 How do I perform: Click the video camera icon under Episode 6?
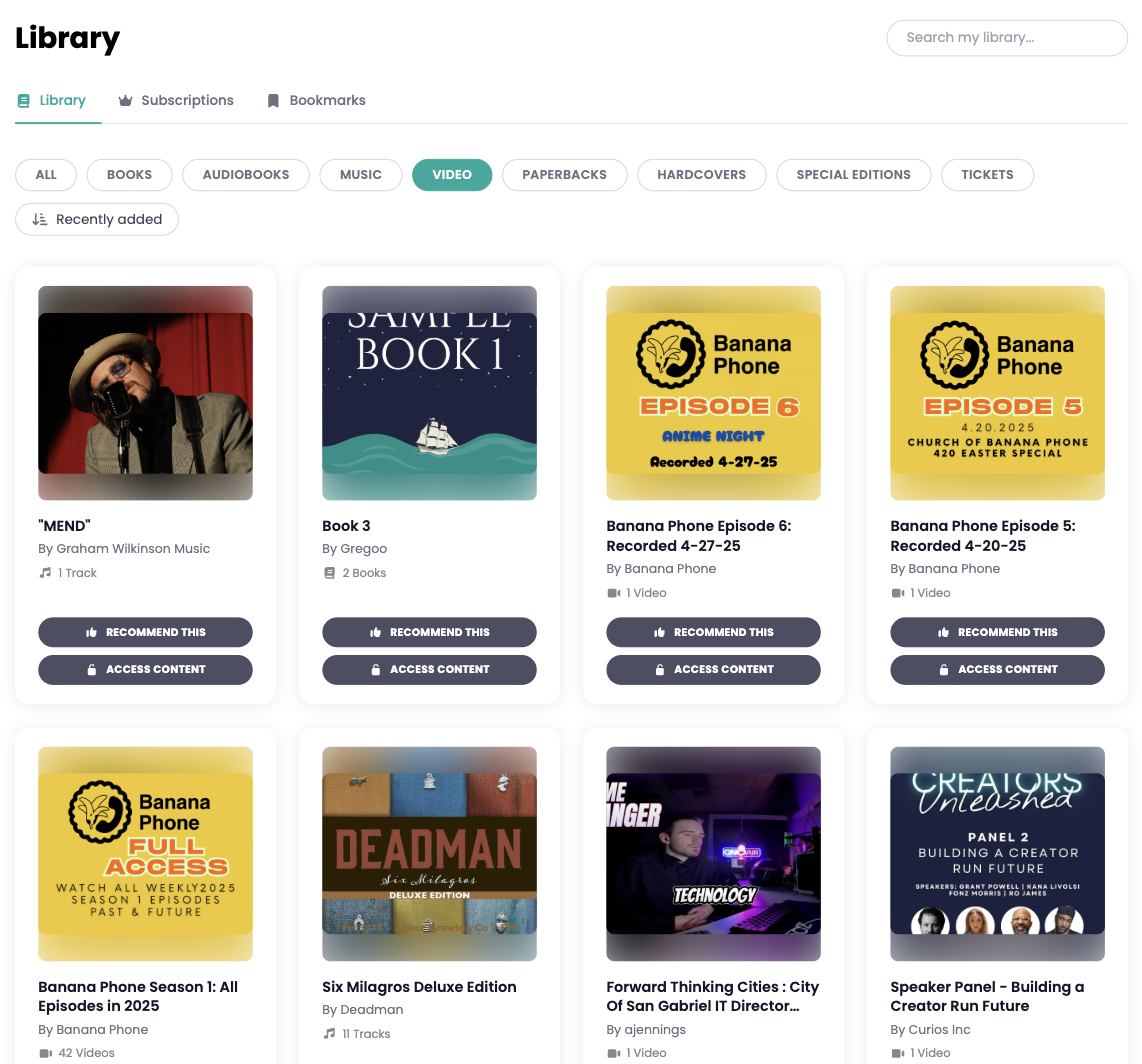(x=614, y=593)
